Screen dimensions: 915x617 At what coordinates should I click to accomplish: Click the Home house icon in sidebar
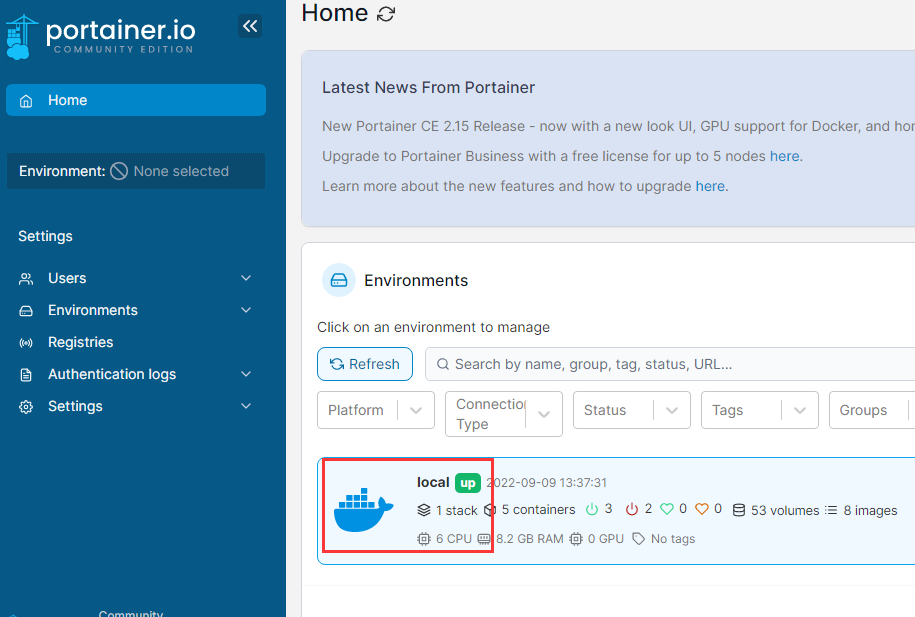[26, 101]
